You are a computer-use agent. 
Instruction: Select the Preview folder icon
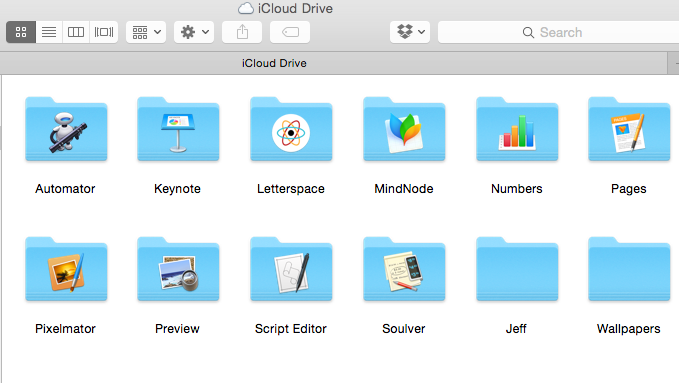[x=178, y=269]
